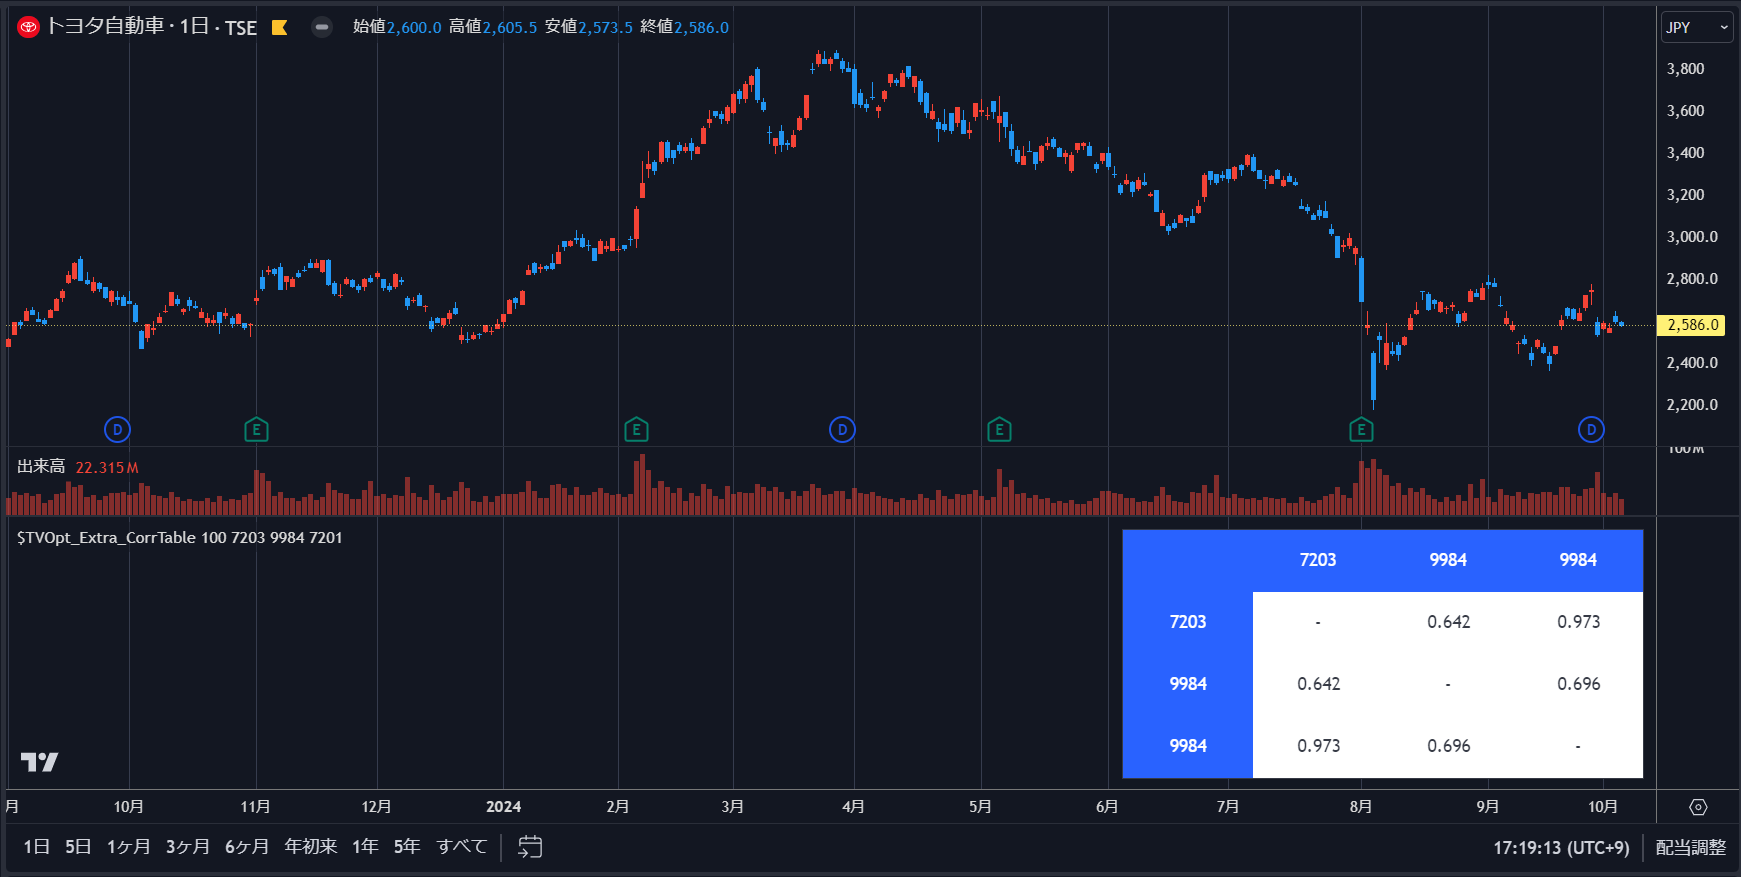The image size is (1741, 877).
Task: Click the 22.315M volume value
Action: [x=107, y=468]
